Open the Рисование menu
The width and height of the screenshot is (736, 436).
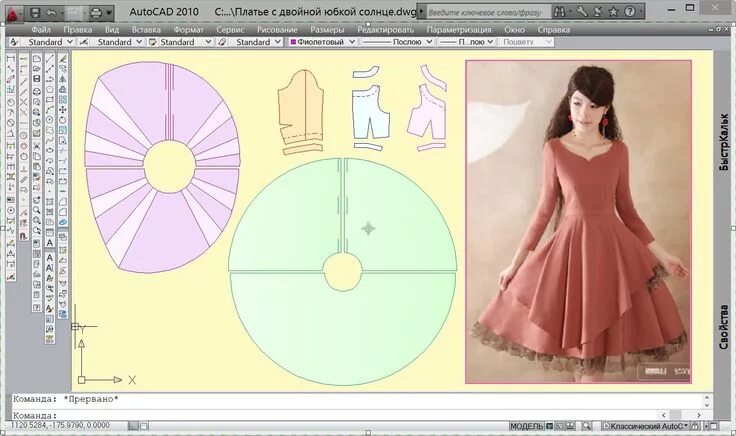point(277,30)
